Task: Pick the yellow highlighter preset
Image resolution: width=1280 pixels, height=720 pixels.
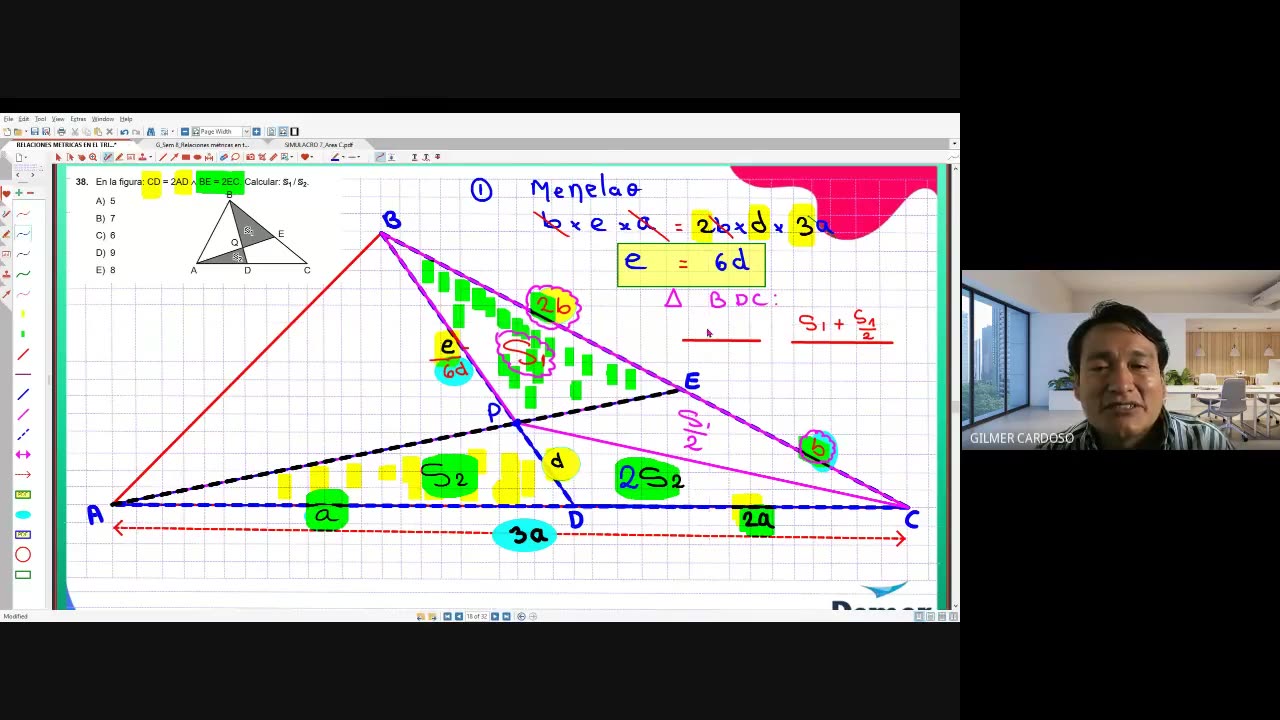Action: [23, 314]
